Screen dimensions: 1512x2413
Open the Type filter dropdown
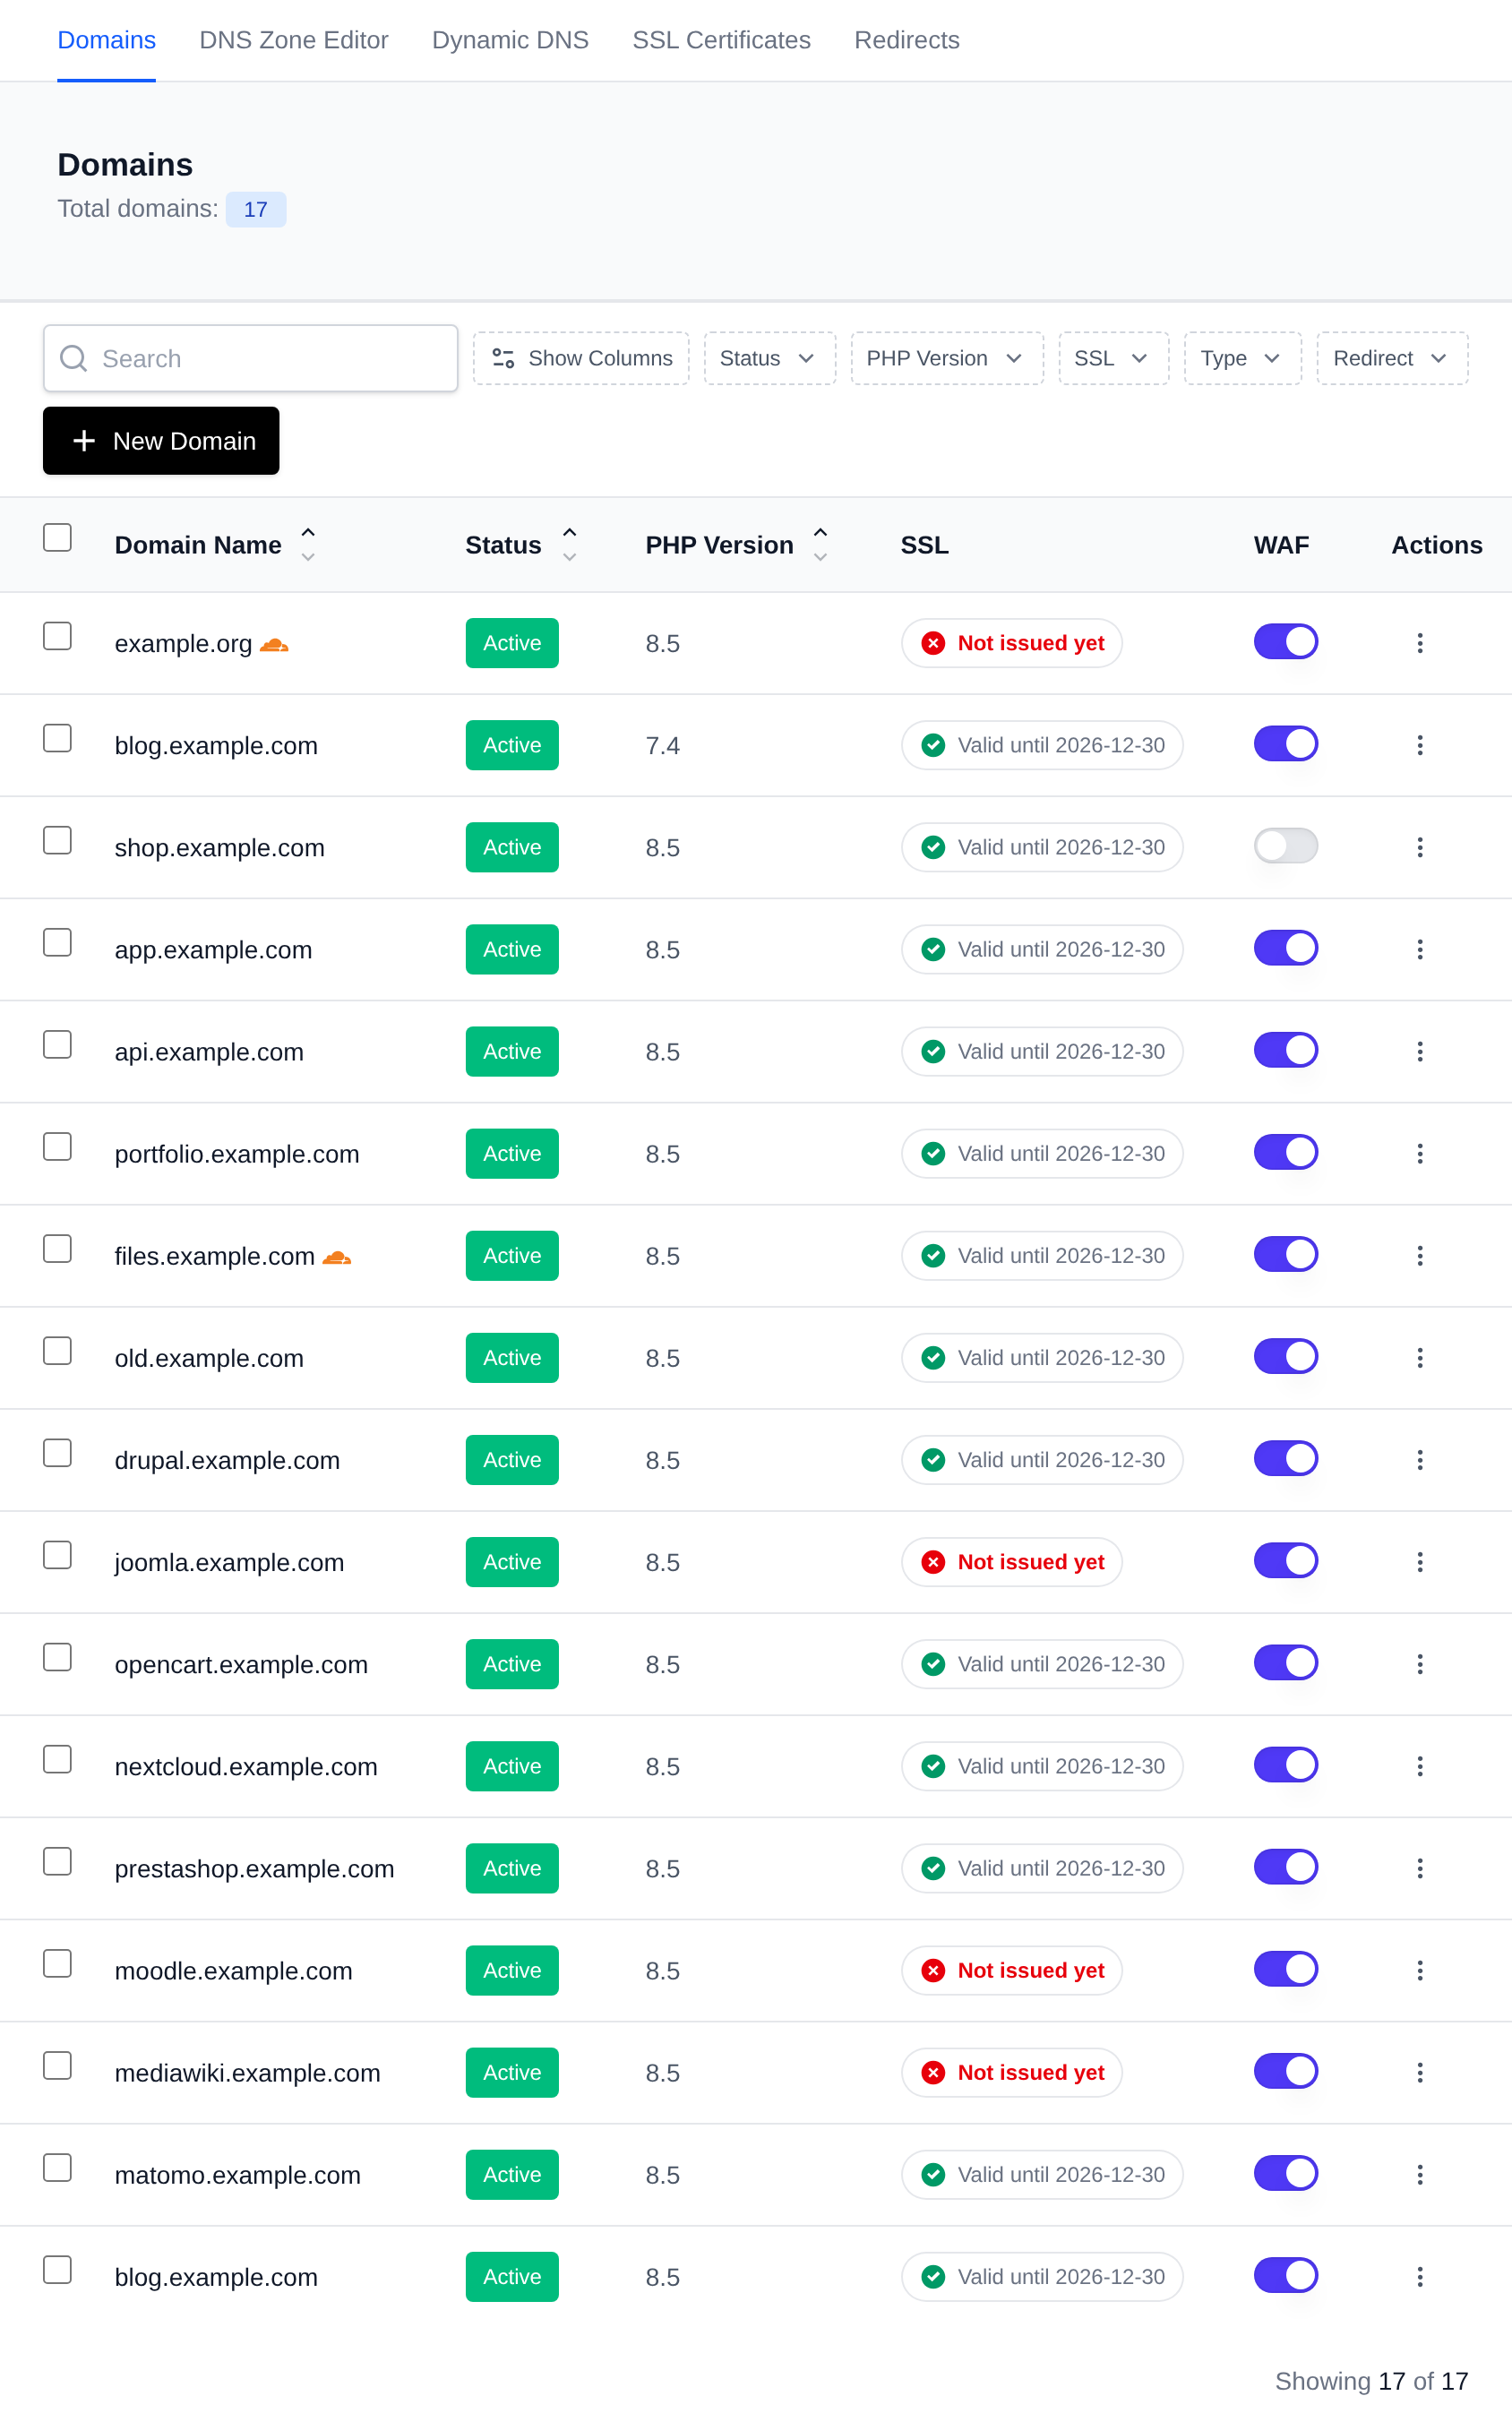pos(1242,358)
